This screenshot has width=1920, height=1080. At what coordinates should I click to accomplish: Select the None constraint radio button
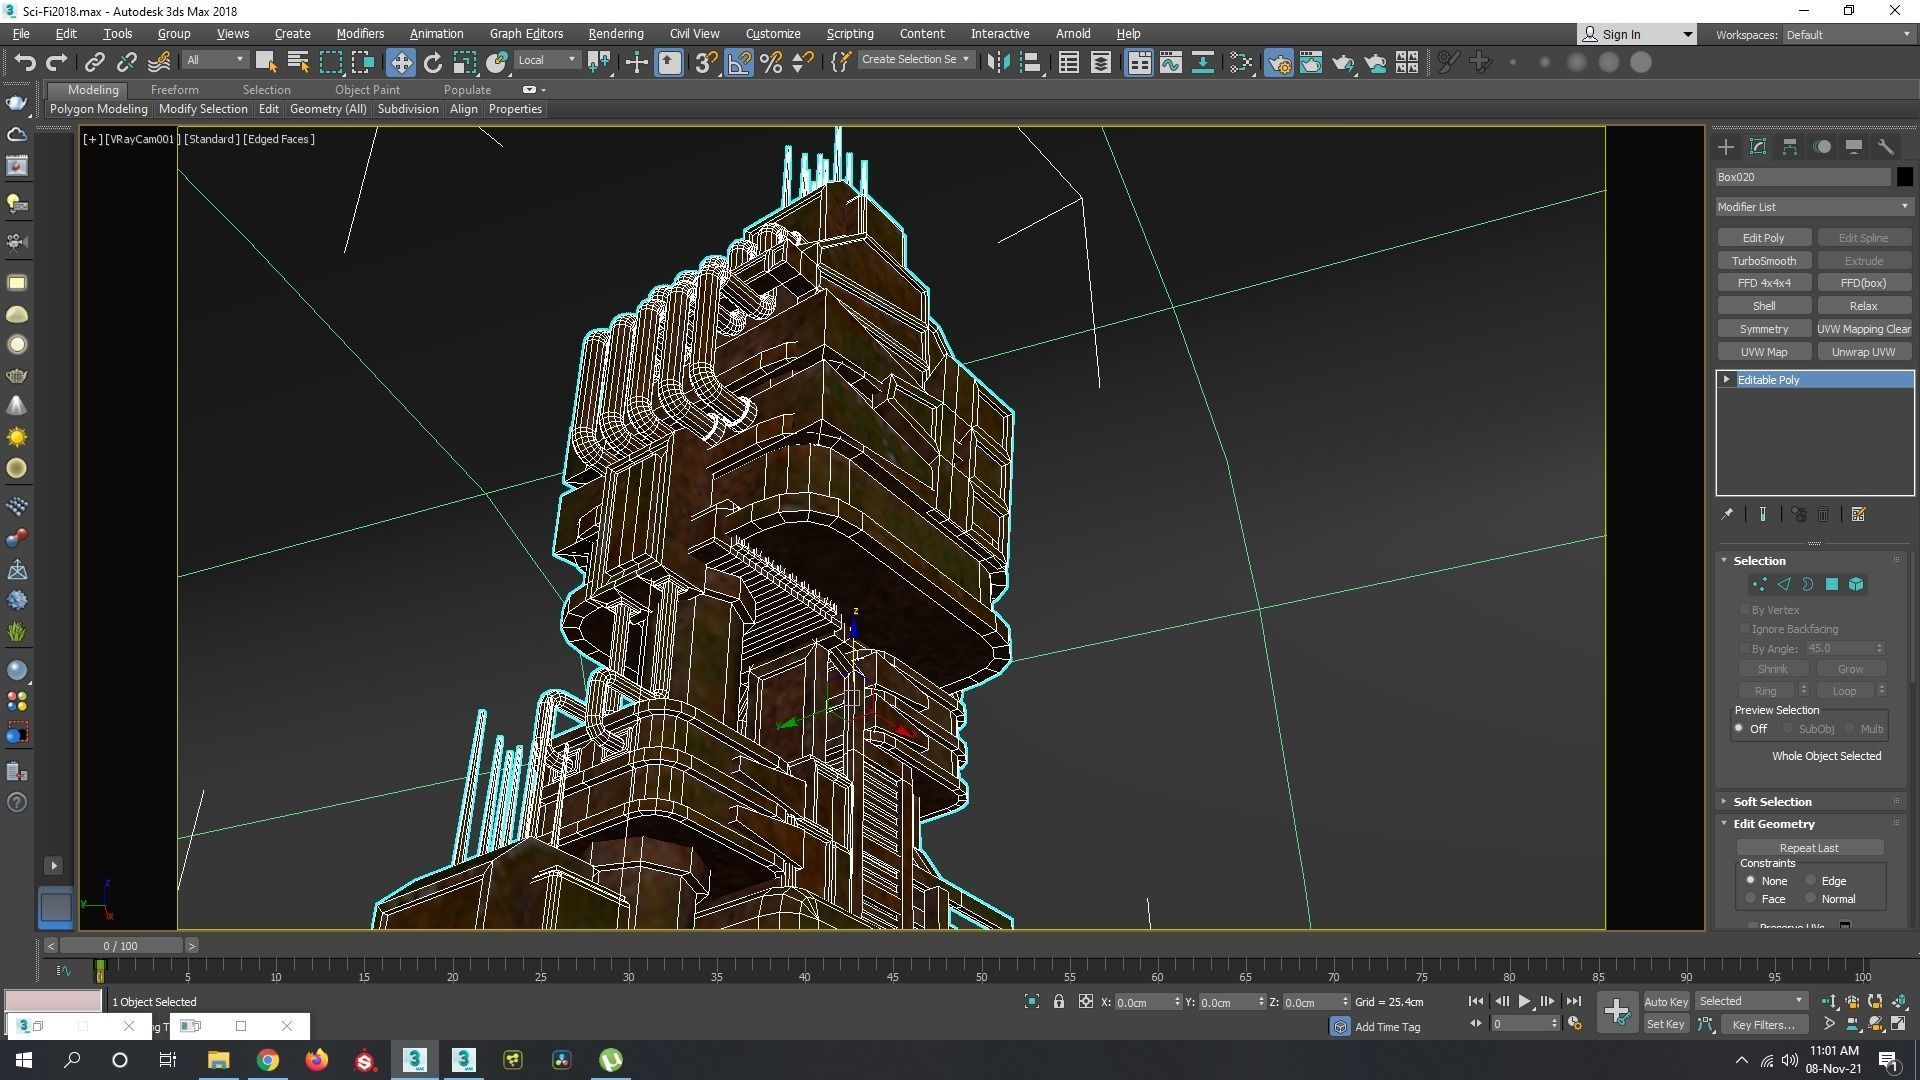tap(1750, 880)
